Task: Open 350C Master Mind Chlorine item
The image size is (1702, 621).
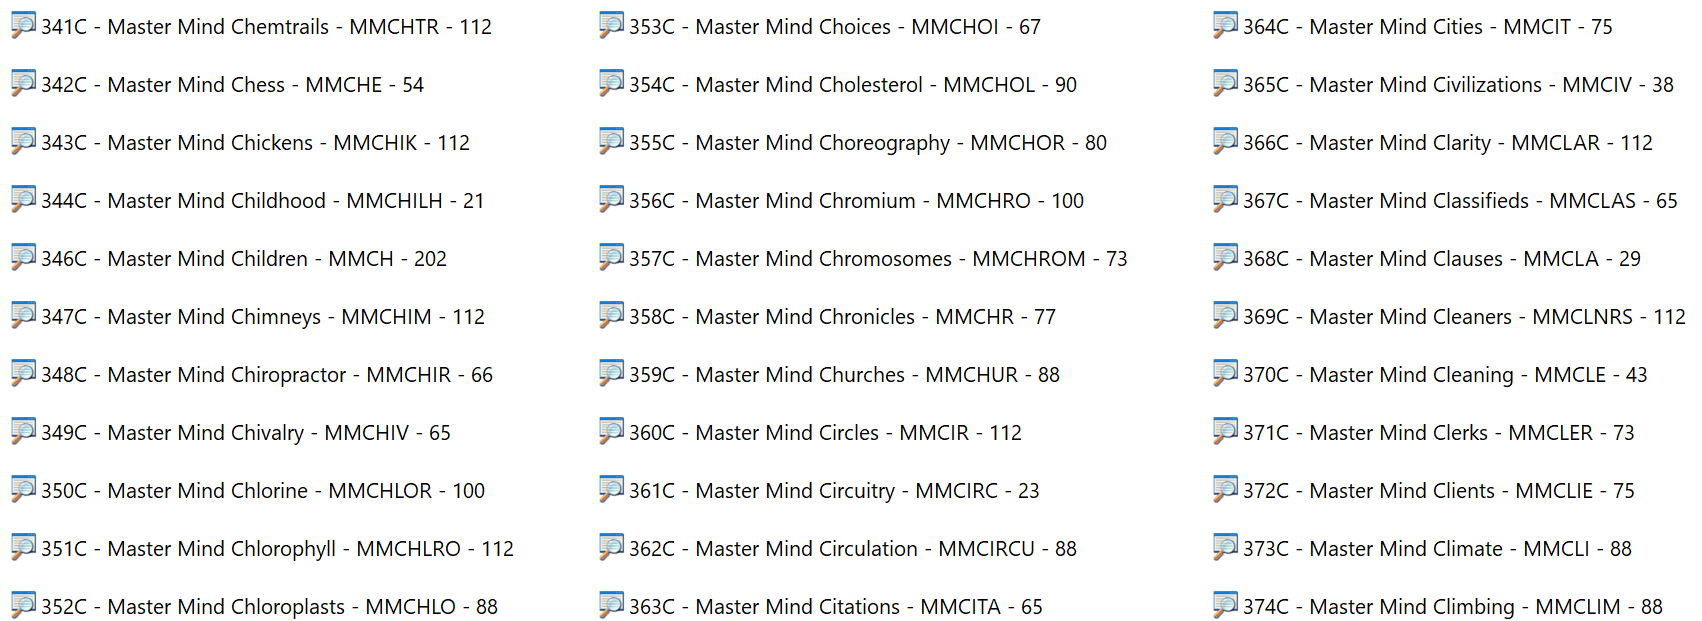Action: (262, 491)
